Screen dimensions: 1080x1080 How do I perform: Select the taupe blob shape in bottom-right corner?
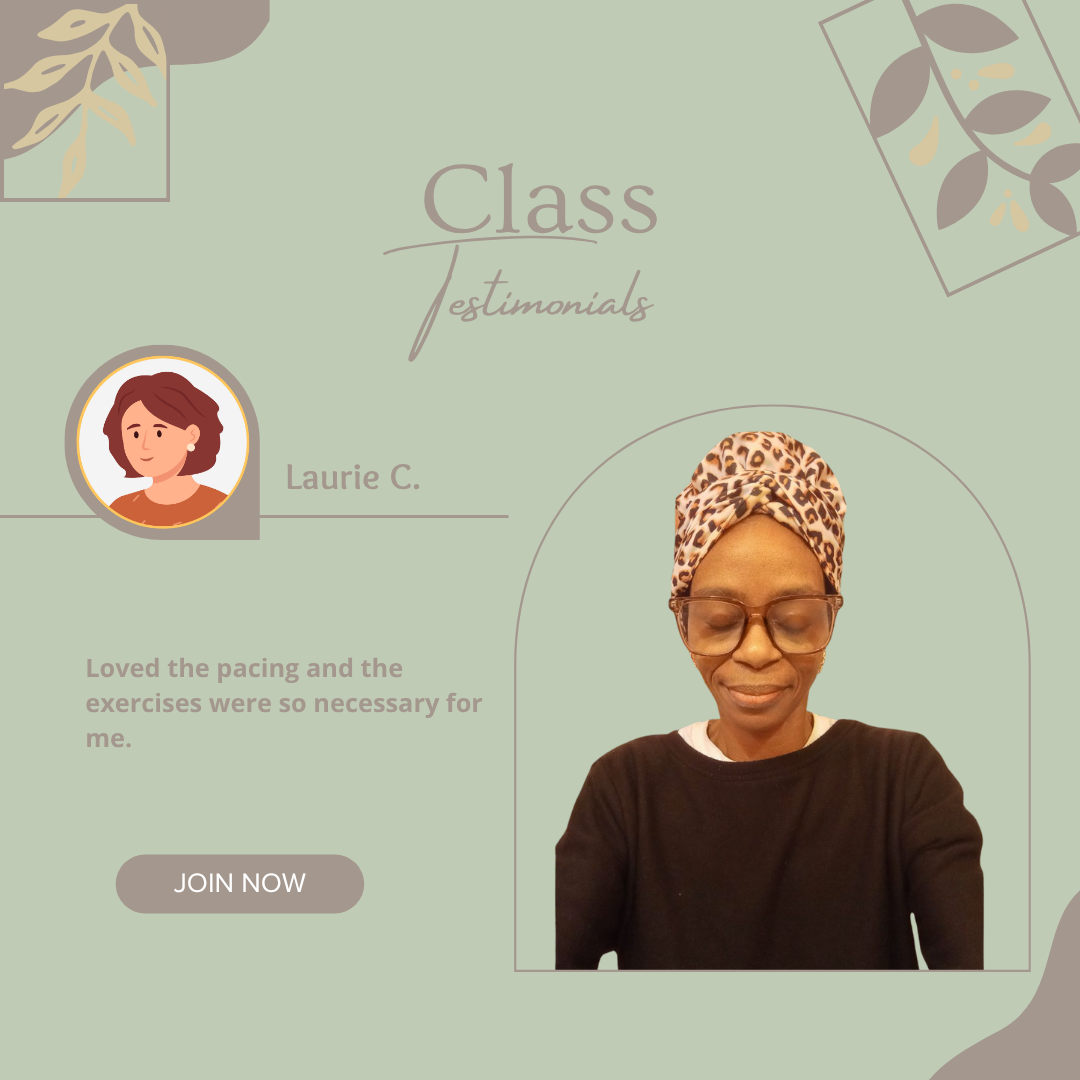tap(1019, 1006)
